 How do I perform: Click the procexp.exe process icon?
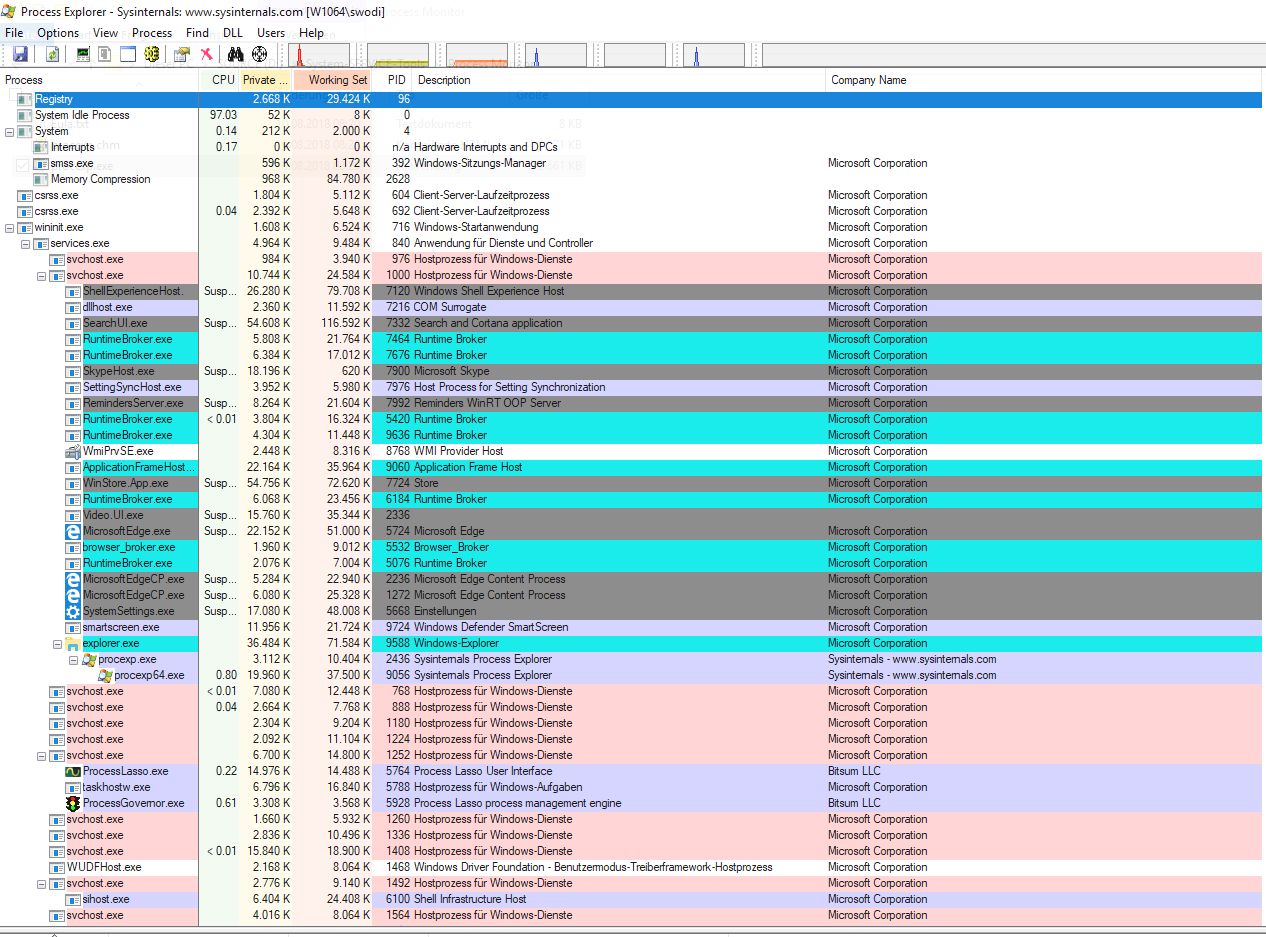tap(89, 659)
